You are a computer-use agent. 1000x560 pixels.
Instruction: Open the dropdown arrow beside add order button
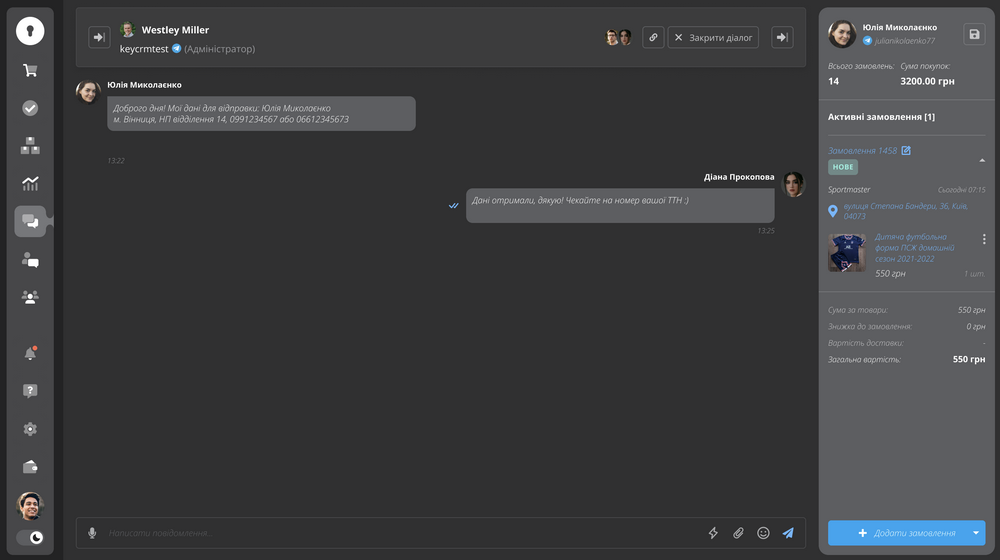[976, 533]
